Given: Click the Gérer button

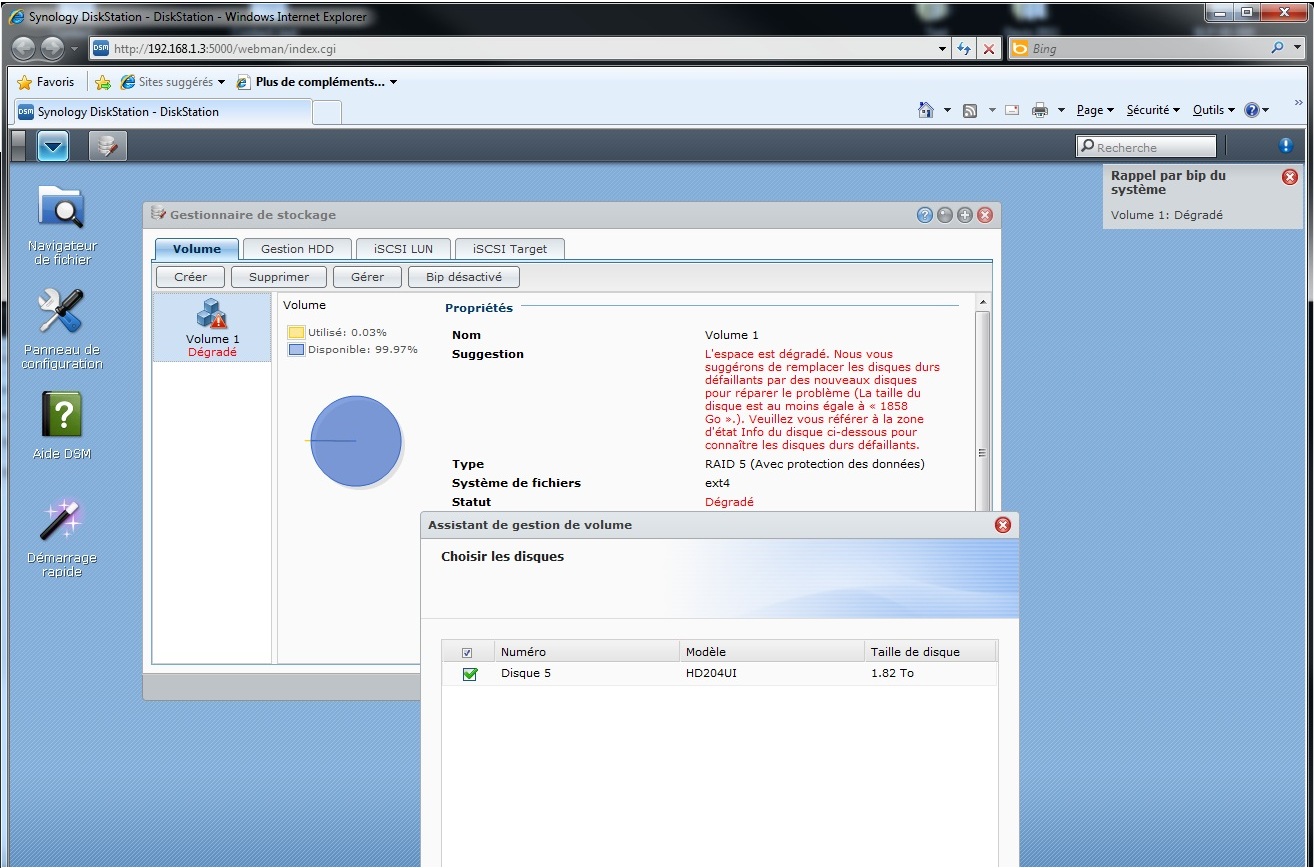Looking at the screenshot, I should 367,277.
